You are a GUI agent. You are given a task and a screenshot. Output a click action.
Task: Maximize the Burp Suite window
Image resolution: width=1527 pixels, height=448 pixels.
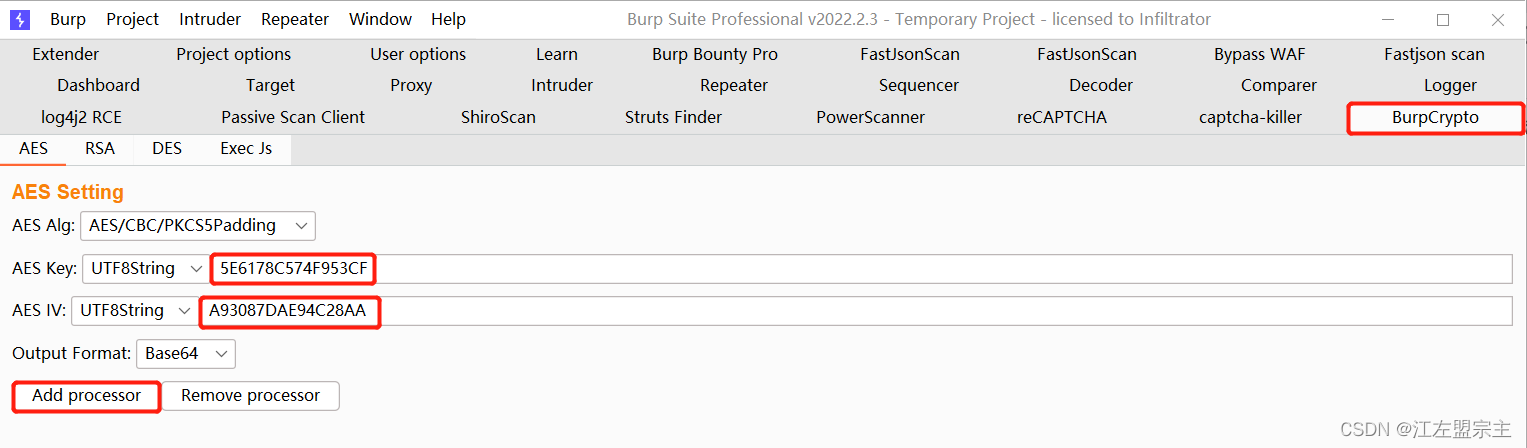click(1443, 19)
